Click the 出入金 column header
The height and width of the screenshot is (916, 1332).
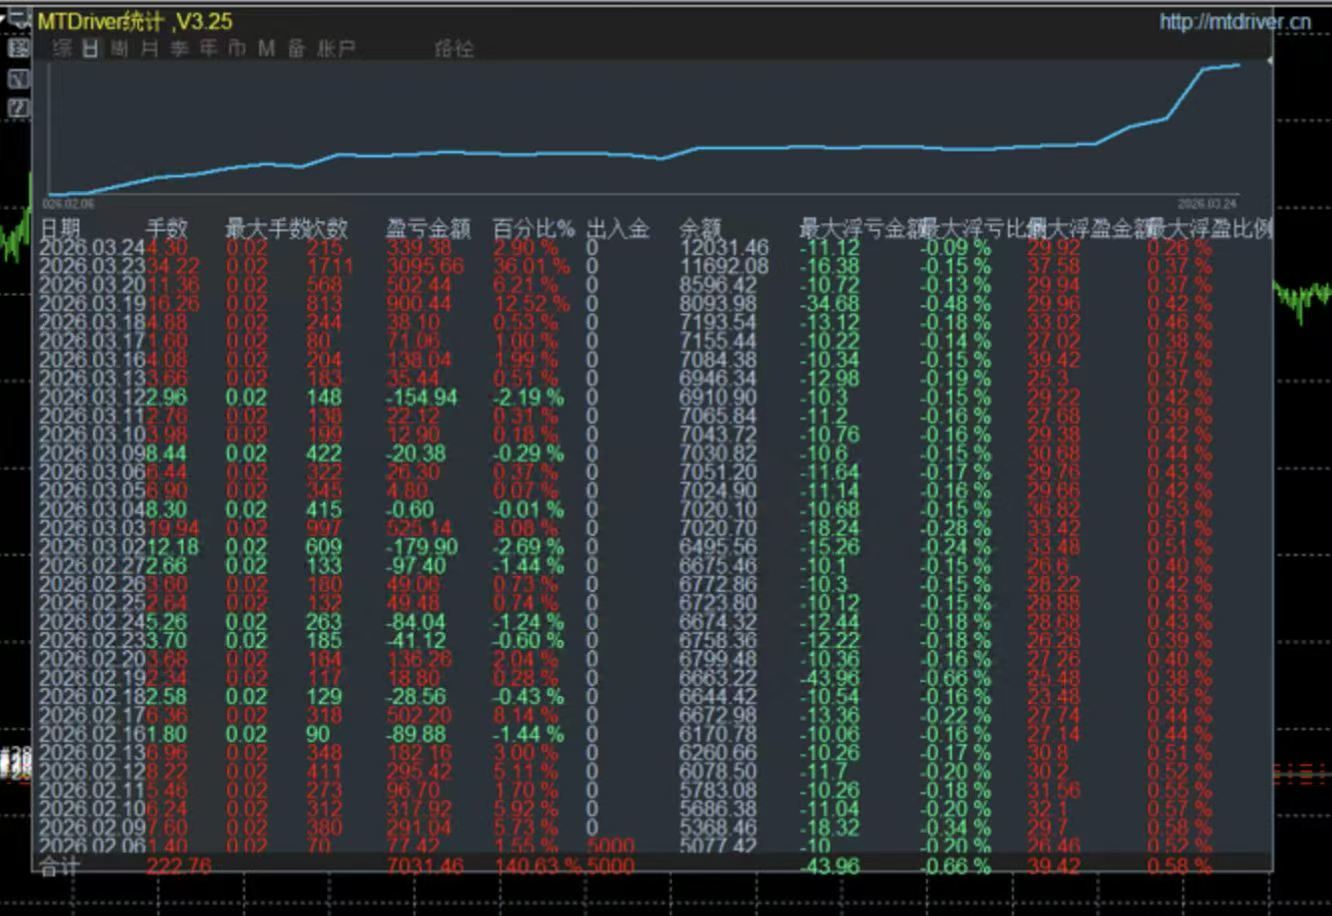617,228
